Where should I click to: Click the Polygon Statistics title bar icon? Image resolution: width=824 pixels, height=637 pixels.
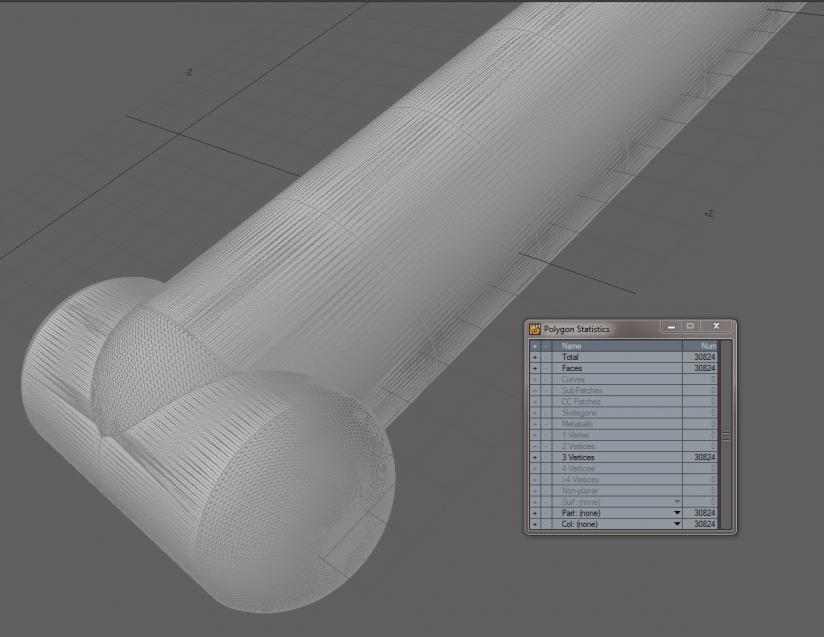click(535, 328)
